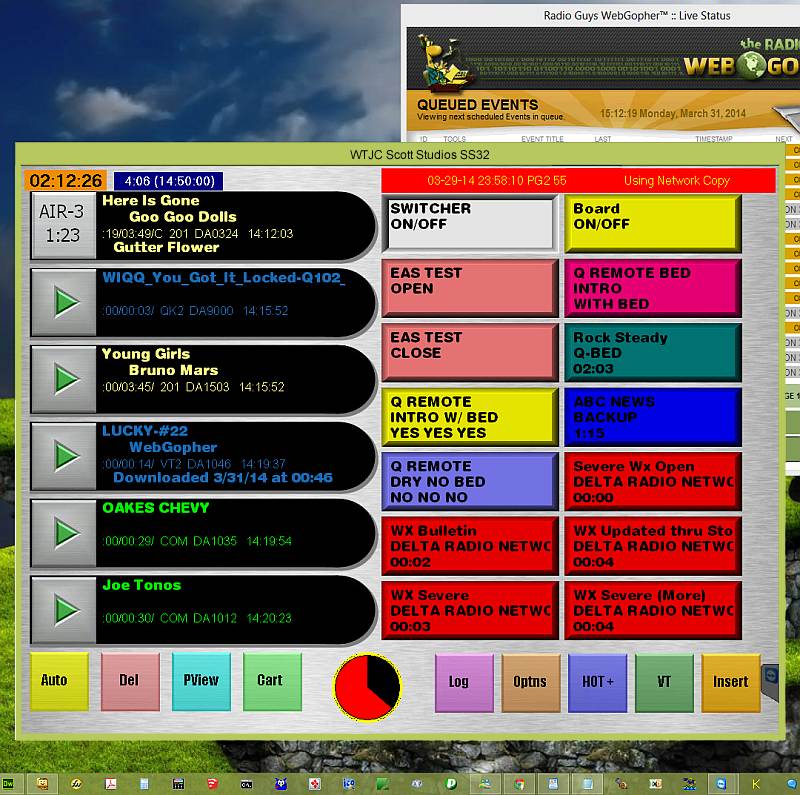Click the AIR-3 now-playing deck button
Viewport: 800px width, 795px height.
[64, 226]
